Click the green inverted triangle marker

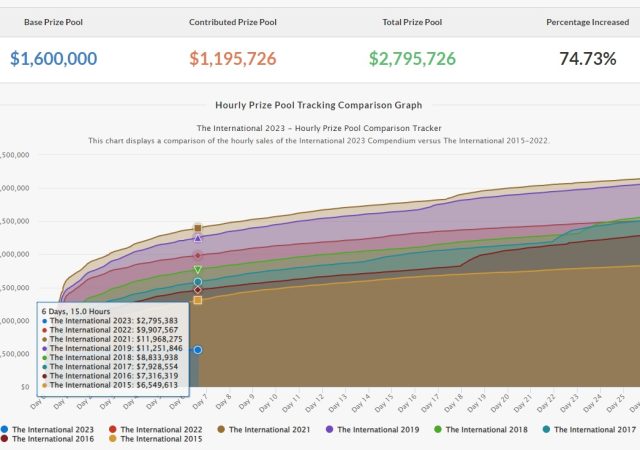(x=198, y=270)
